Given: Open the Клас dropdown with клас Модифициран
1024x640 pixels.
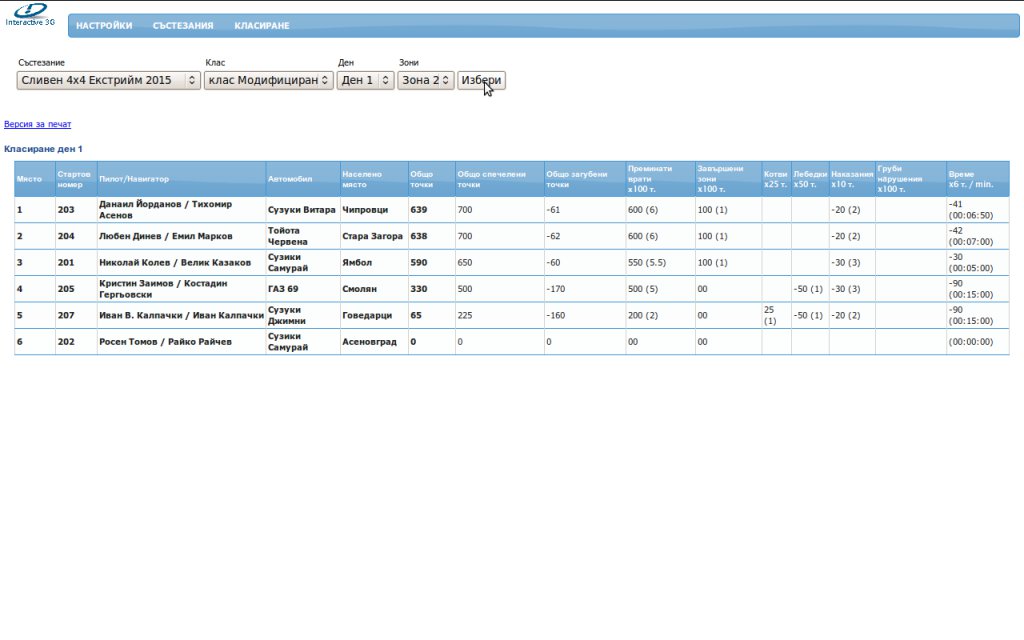Looking at the screenshot, I should [x=268, y=80].
